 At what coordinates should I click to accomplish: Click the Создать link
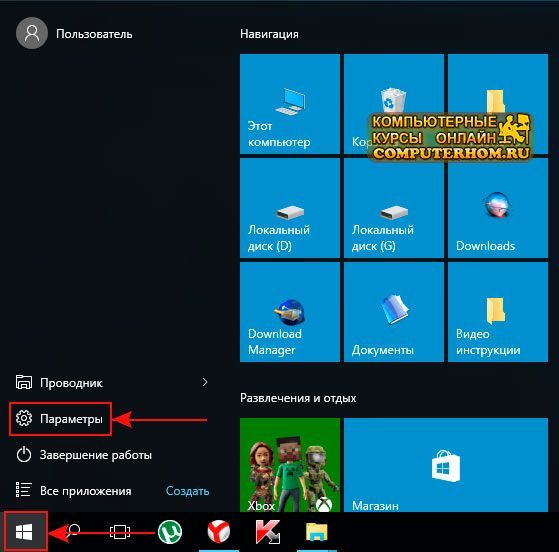pyautogui.click(x=188, y=491)
